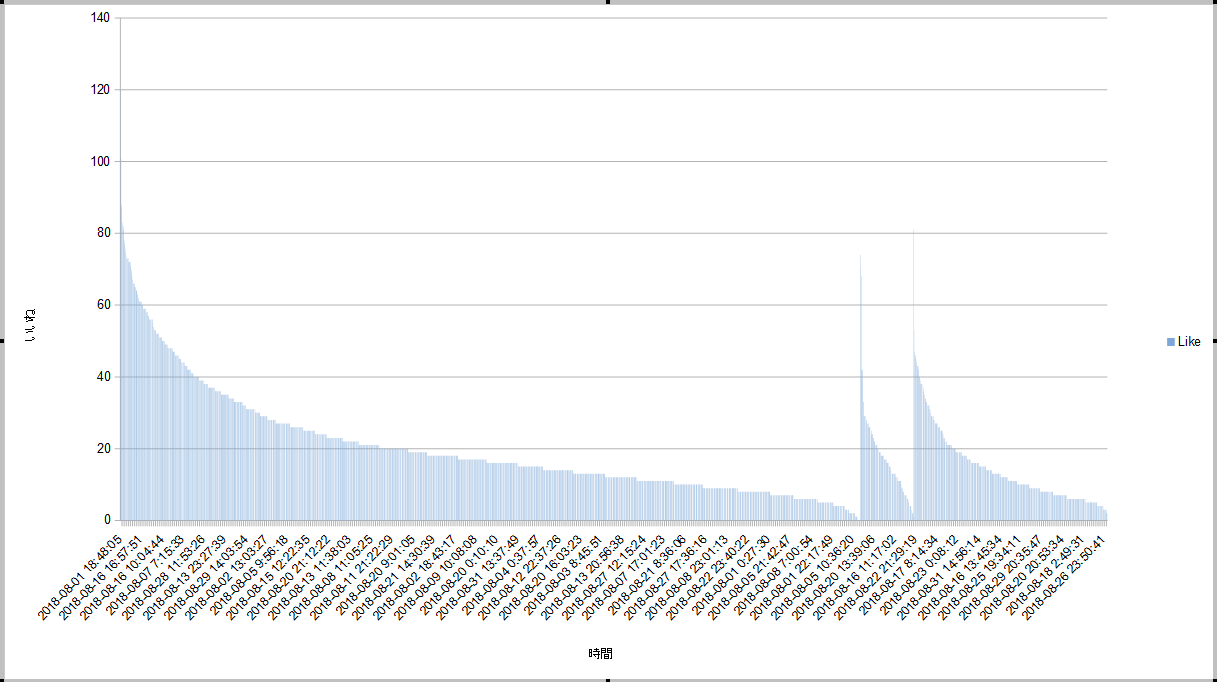Click the 100 y-axis value label

100,162
